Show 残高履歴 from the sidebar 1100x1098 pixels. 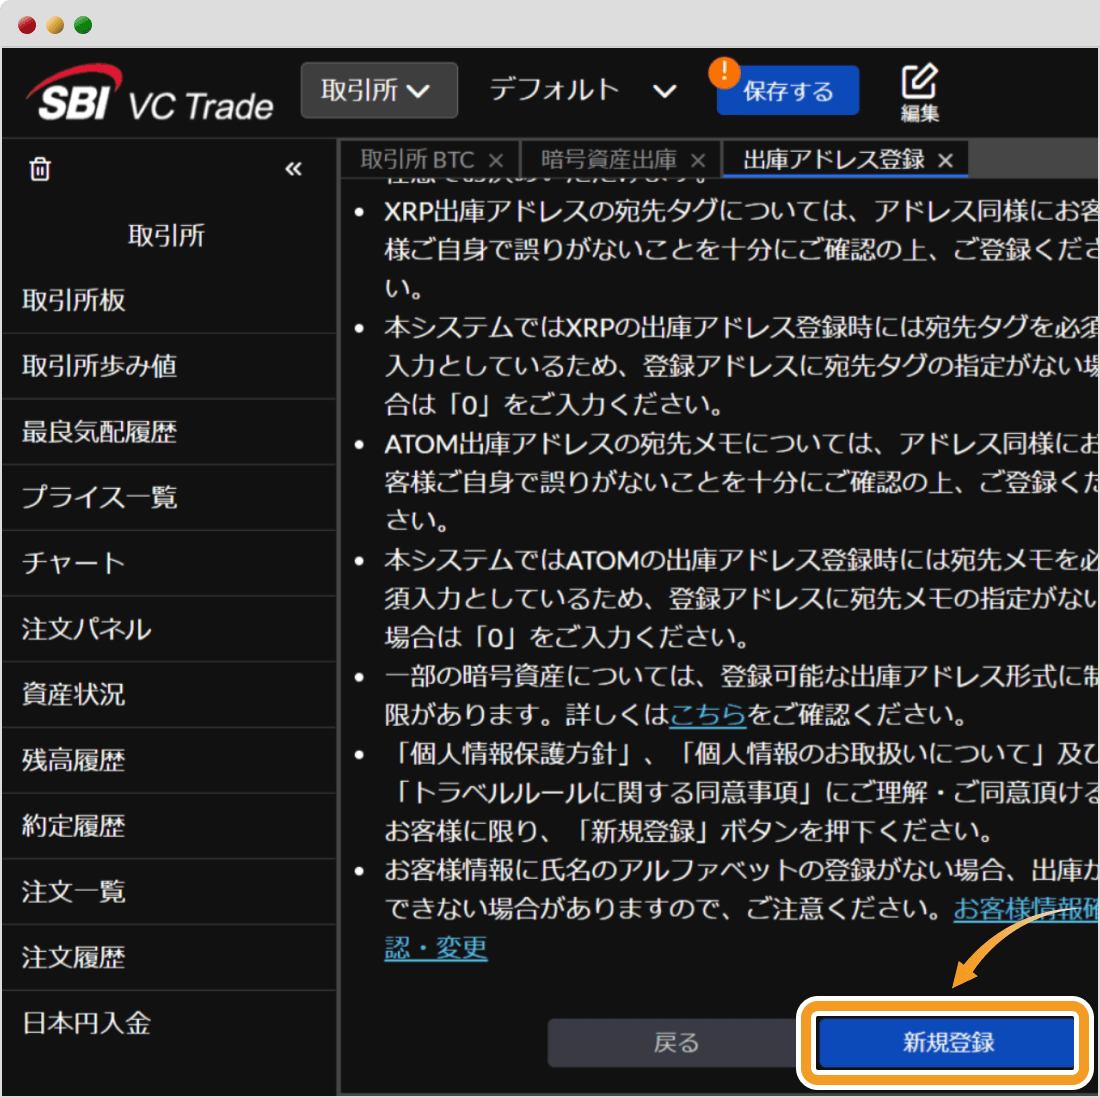tap(168, 761)
